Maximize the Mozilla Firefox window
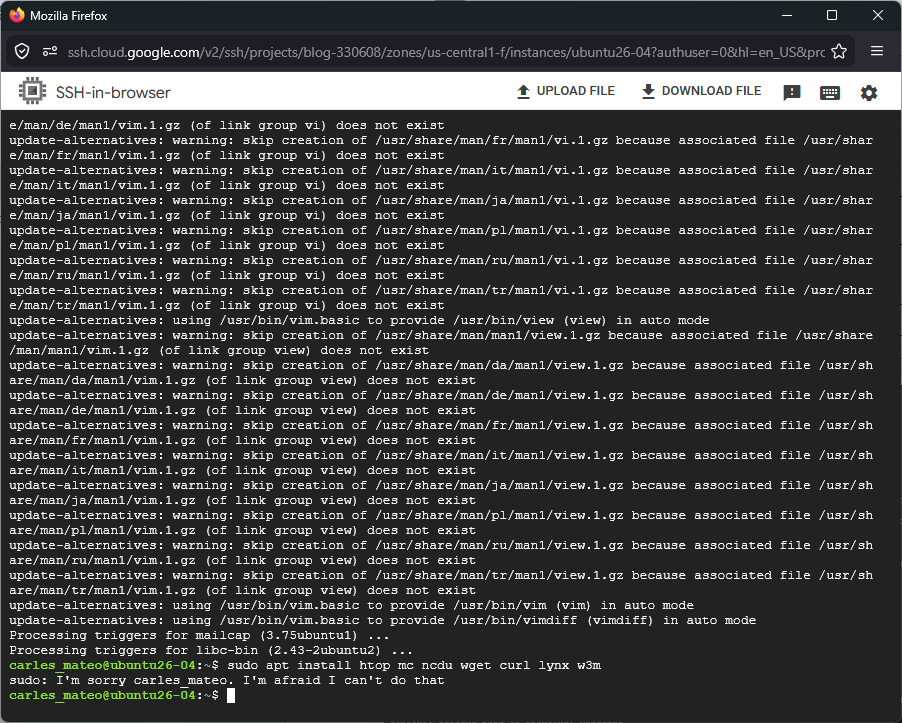 pyautogui.click(x=832, y=16)
